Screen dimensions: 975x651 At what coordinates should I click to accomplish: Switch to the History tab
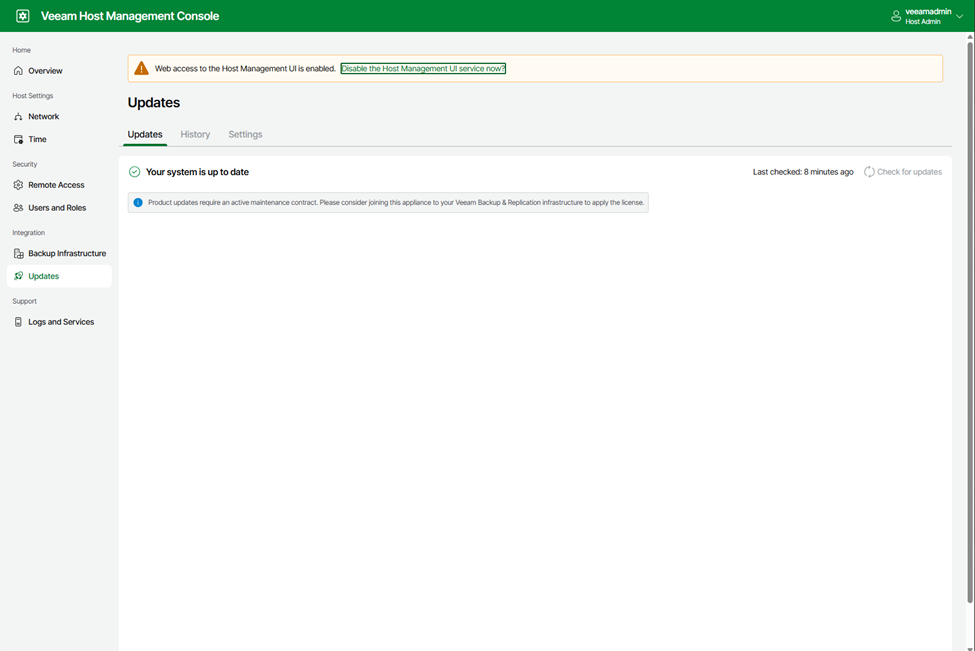click(195, 134)
